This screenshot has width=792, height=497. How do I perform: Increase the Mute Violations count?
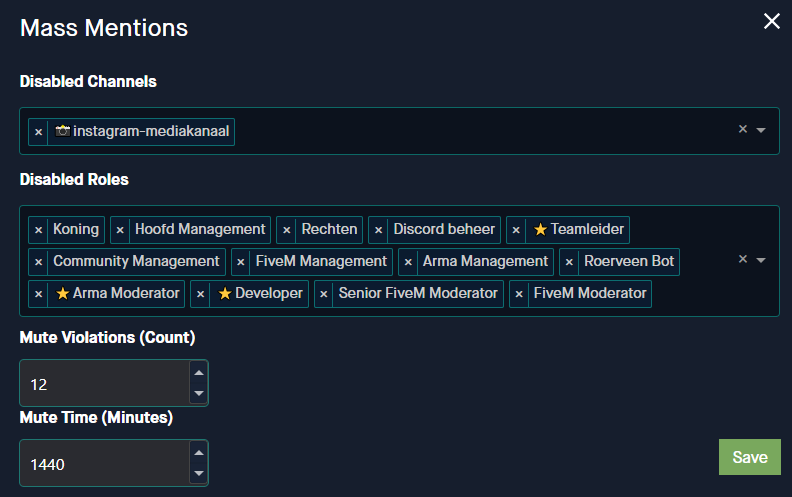pyautogui.click(x=198, y=373)
